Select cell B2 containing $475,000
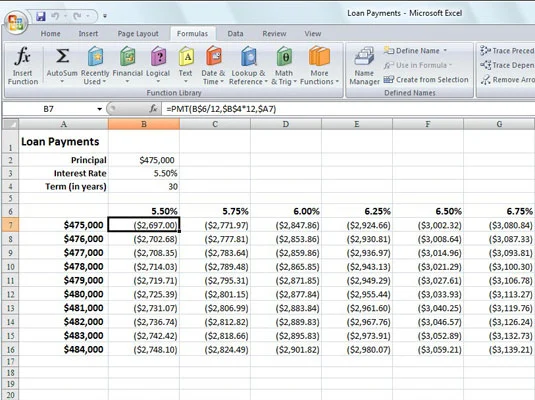 click(144, 160)
